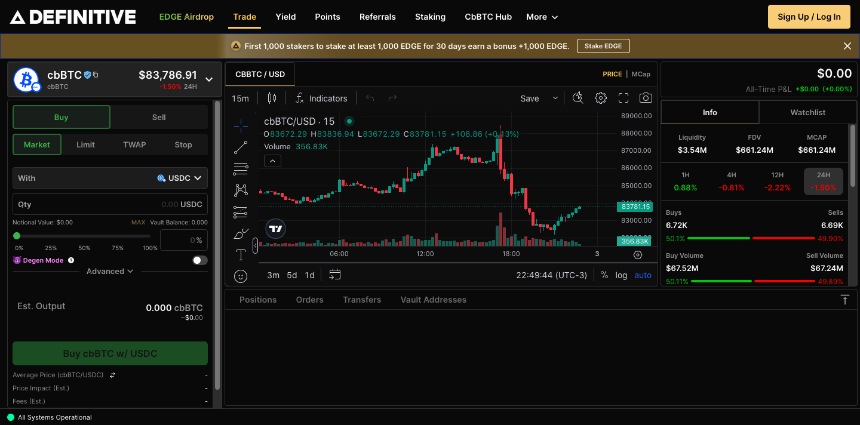This screenshot has height=425, width=860.
Task: Open the Fibonacci retracement tool
Action: click(241, 168)
